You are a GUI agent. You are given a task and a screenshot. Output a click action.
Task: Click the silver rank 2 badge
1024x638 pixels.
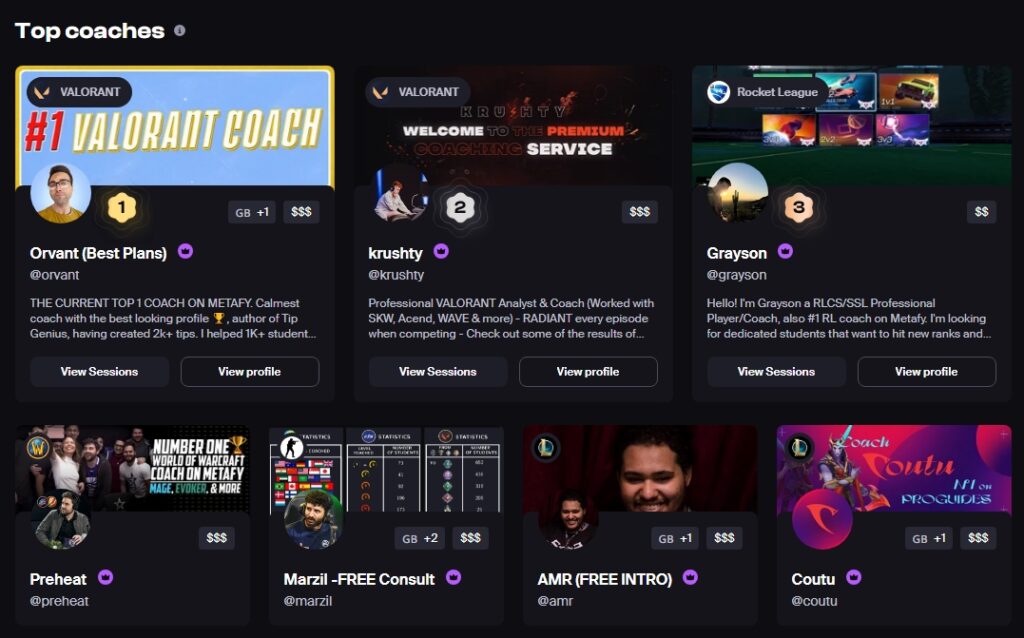(460, 208)
